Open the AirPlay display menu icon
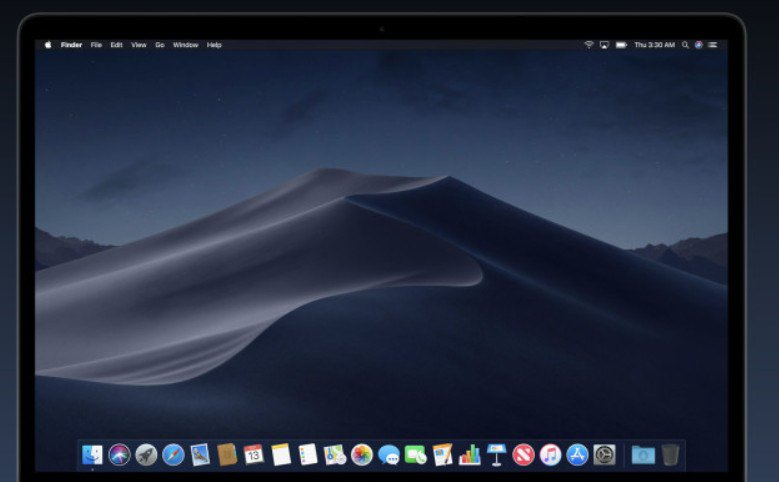The image size is (779, 482). tap(604, 45)
